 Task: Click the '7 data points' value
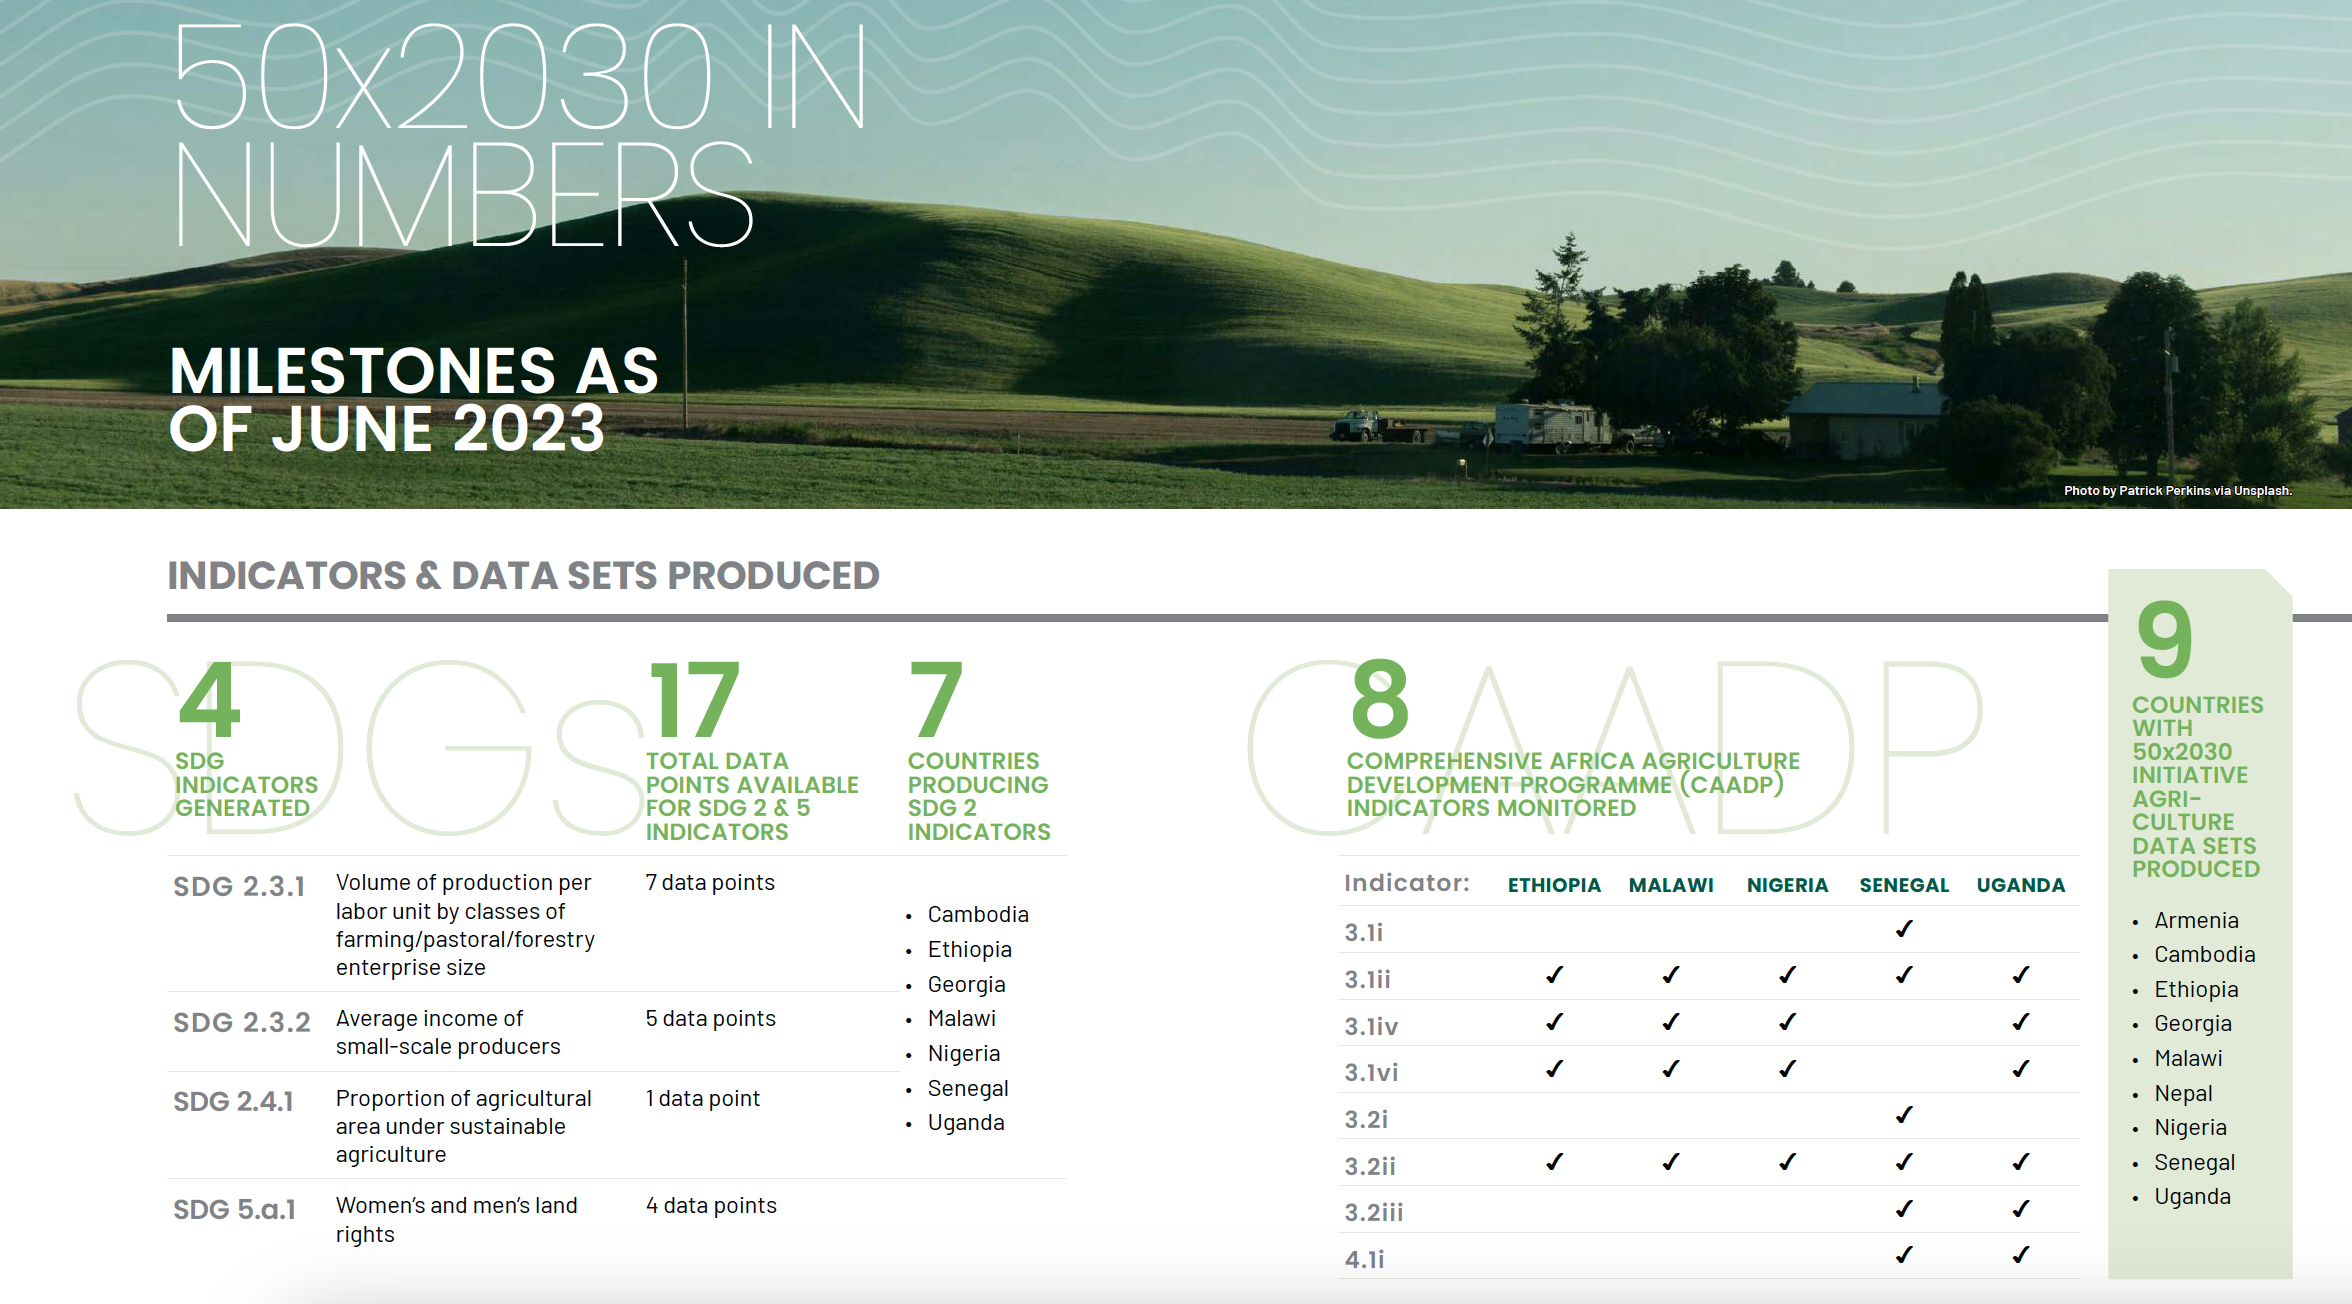pyautogui.click(x=710, y=882)
